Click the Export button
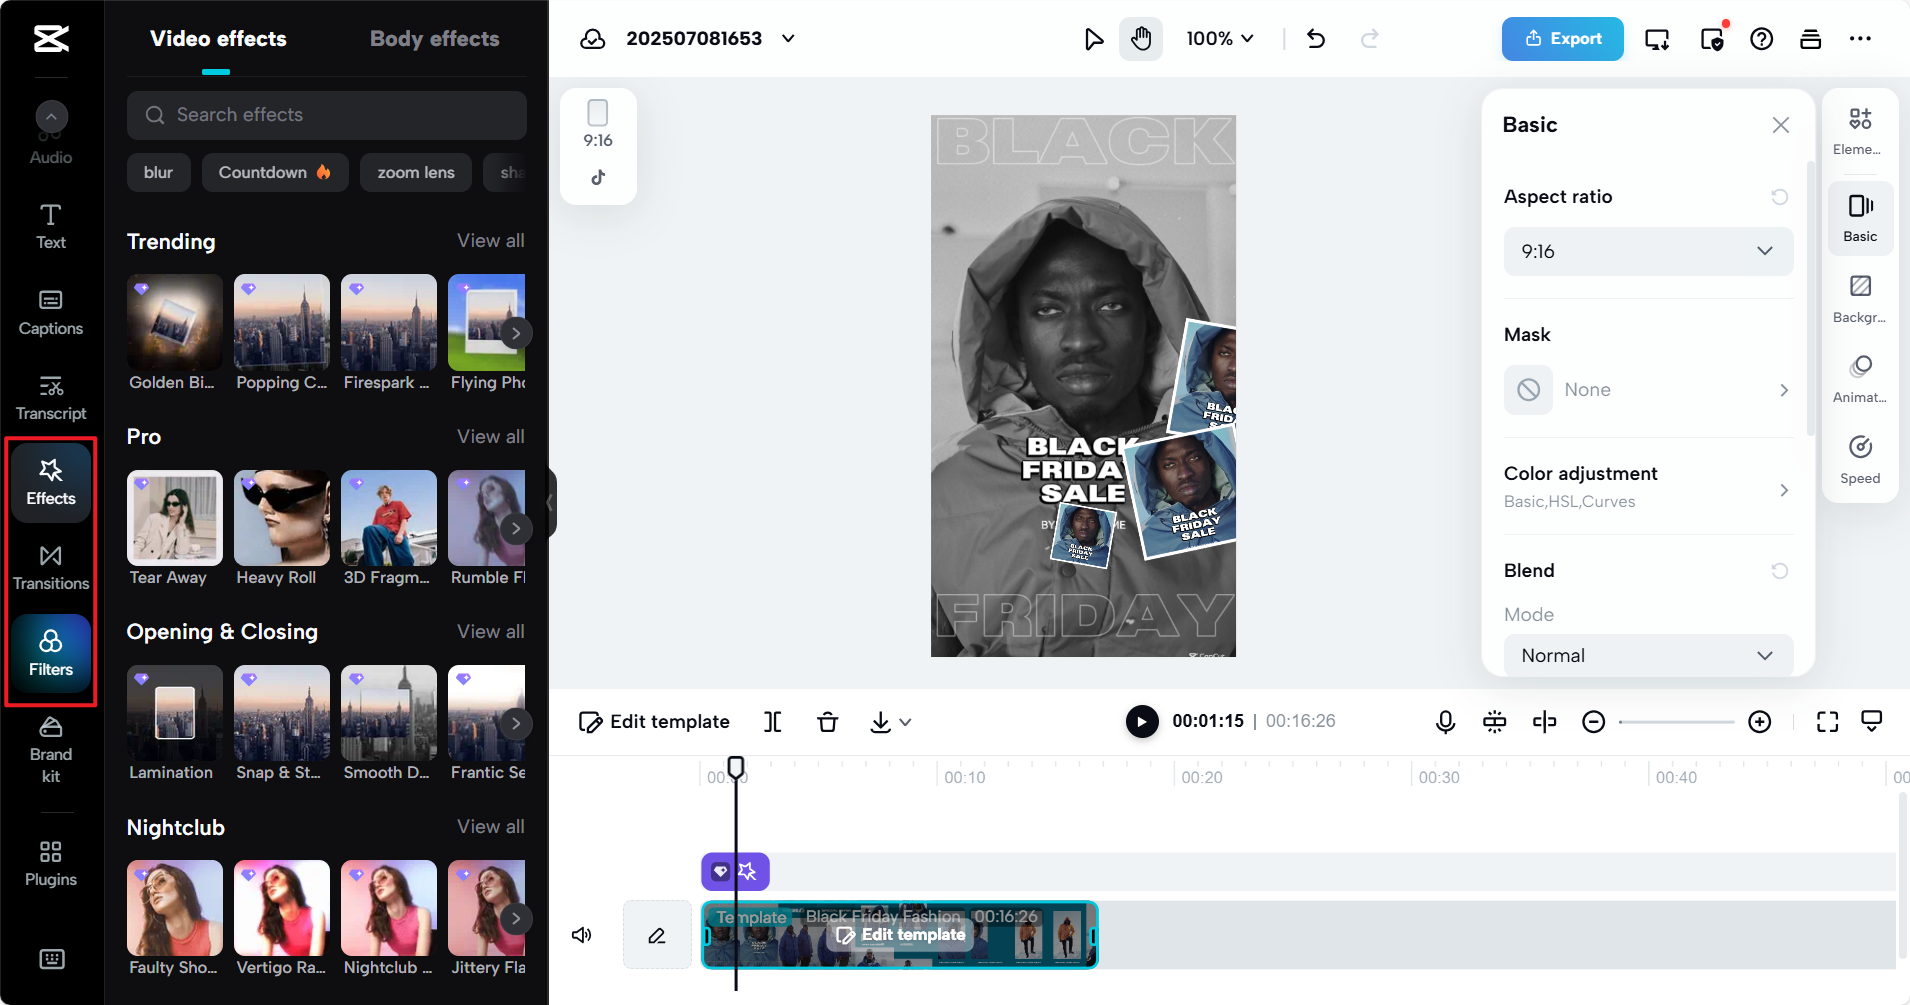The width and height of the screenshot is (1910, 1005). pos(1561,39)
